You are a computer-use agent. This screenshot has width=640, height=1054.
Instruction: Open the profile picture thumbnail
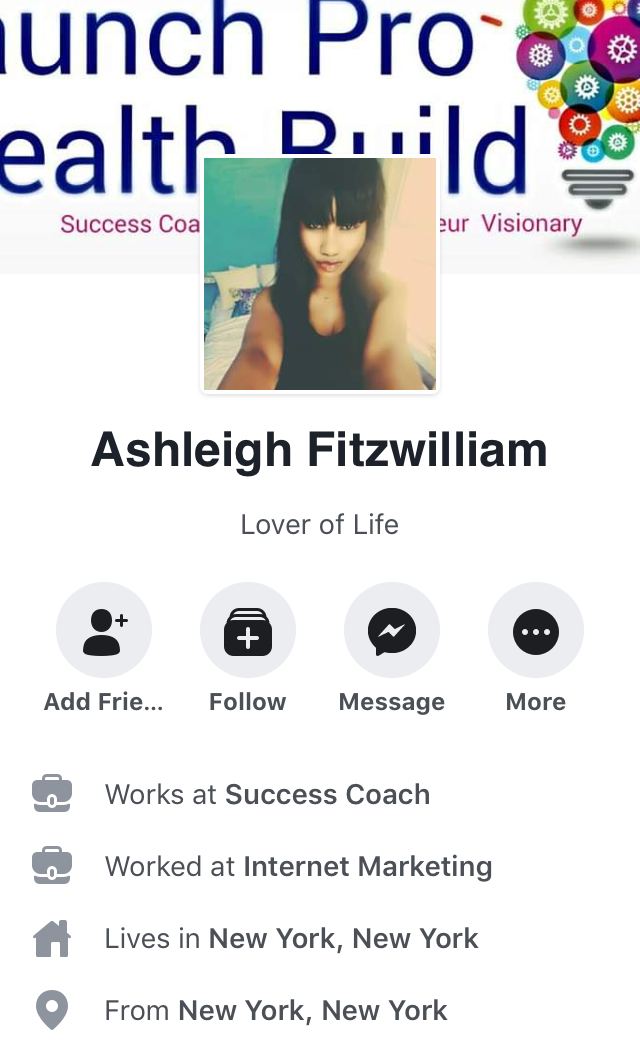coord(320,274)
